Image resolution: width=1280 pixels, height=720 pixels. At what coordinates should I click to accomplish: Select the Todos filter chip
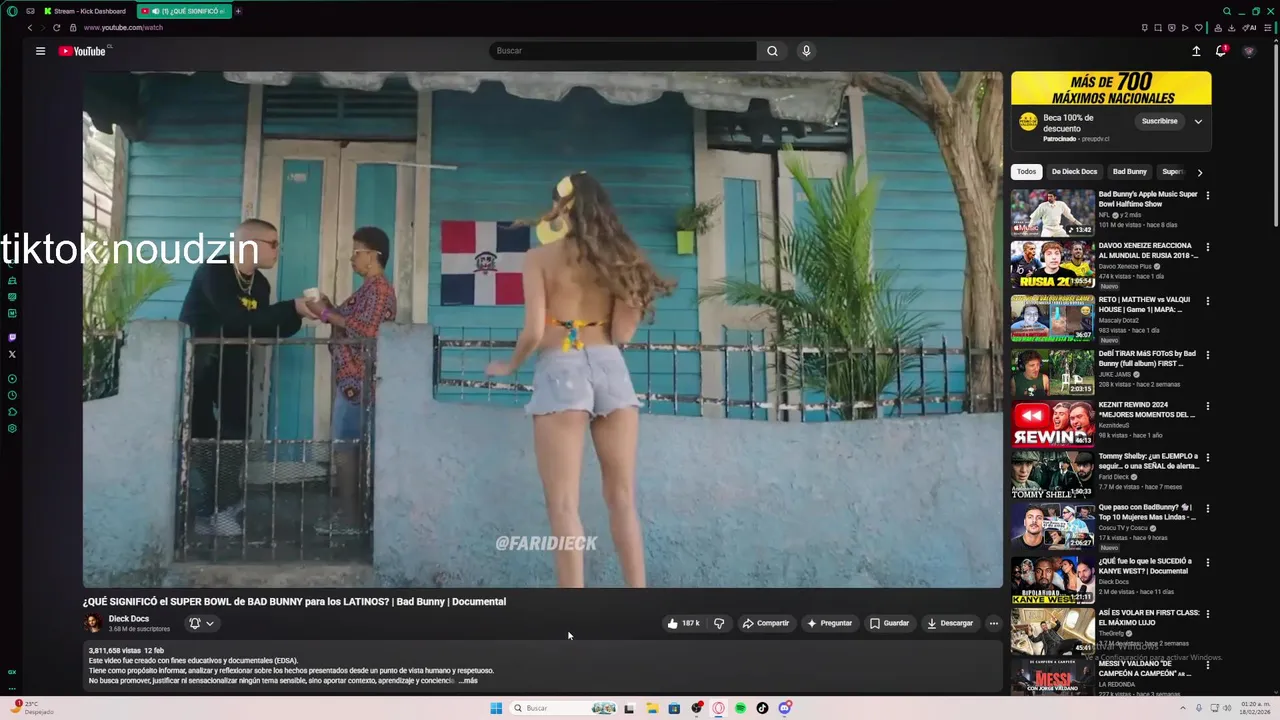(x=1027, y=172)
